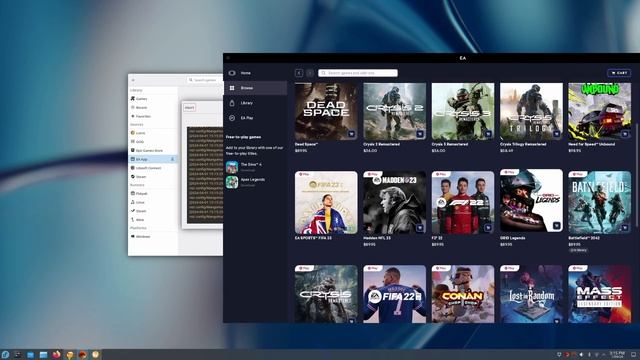Click the icon right of EA App in Lutris
640x360 pixels.
(x=173, y=159)
